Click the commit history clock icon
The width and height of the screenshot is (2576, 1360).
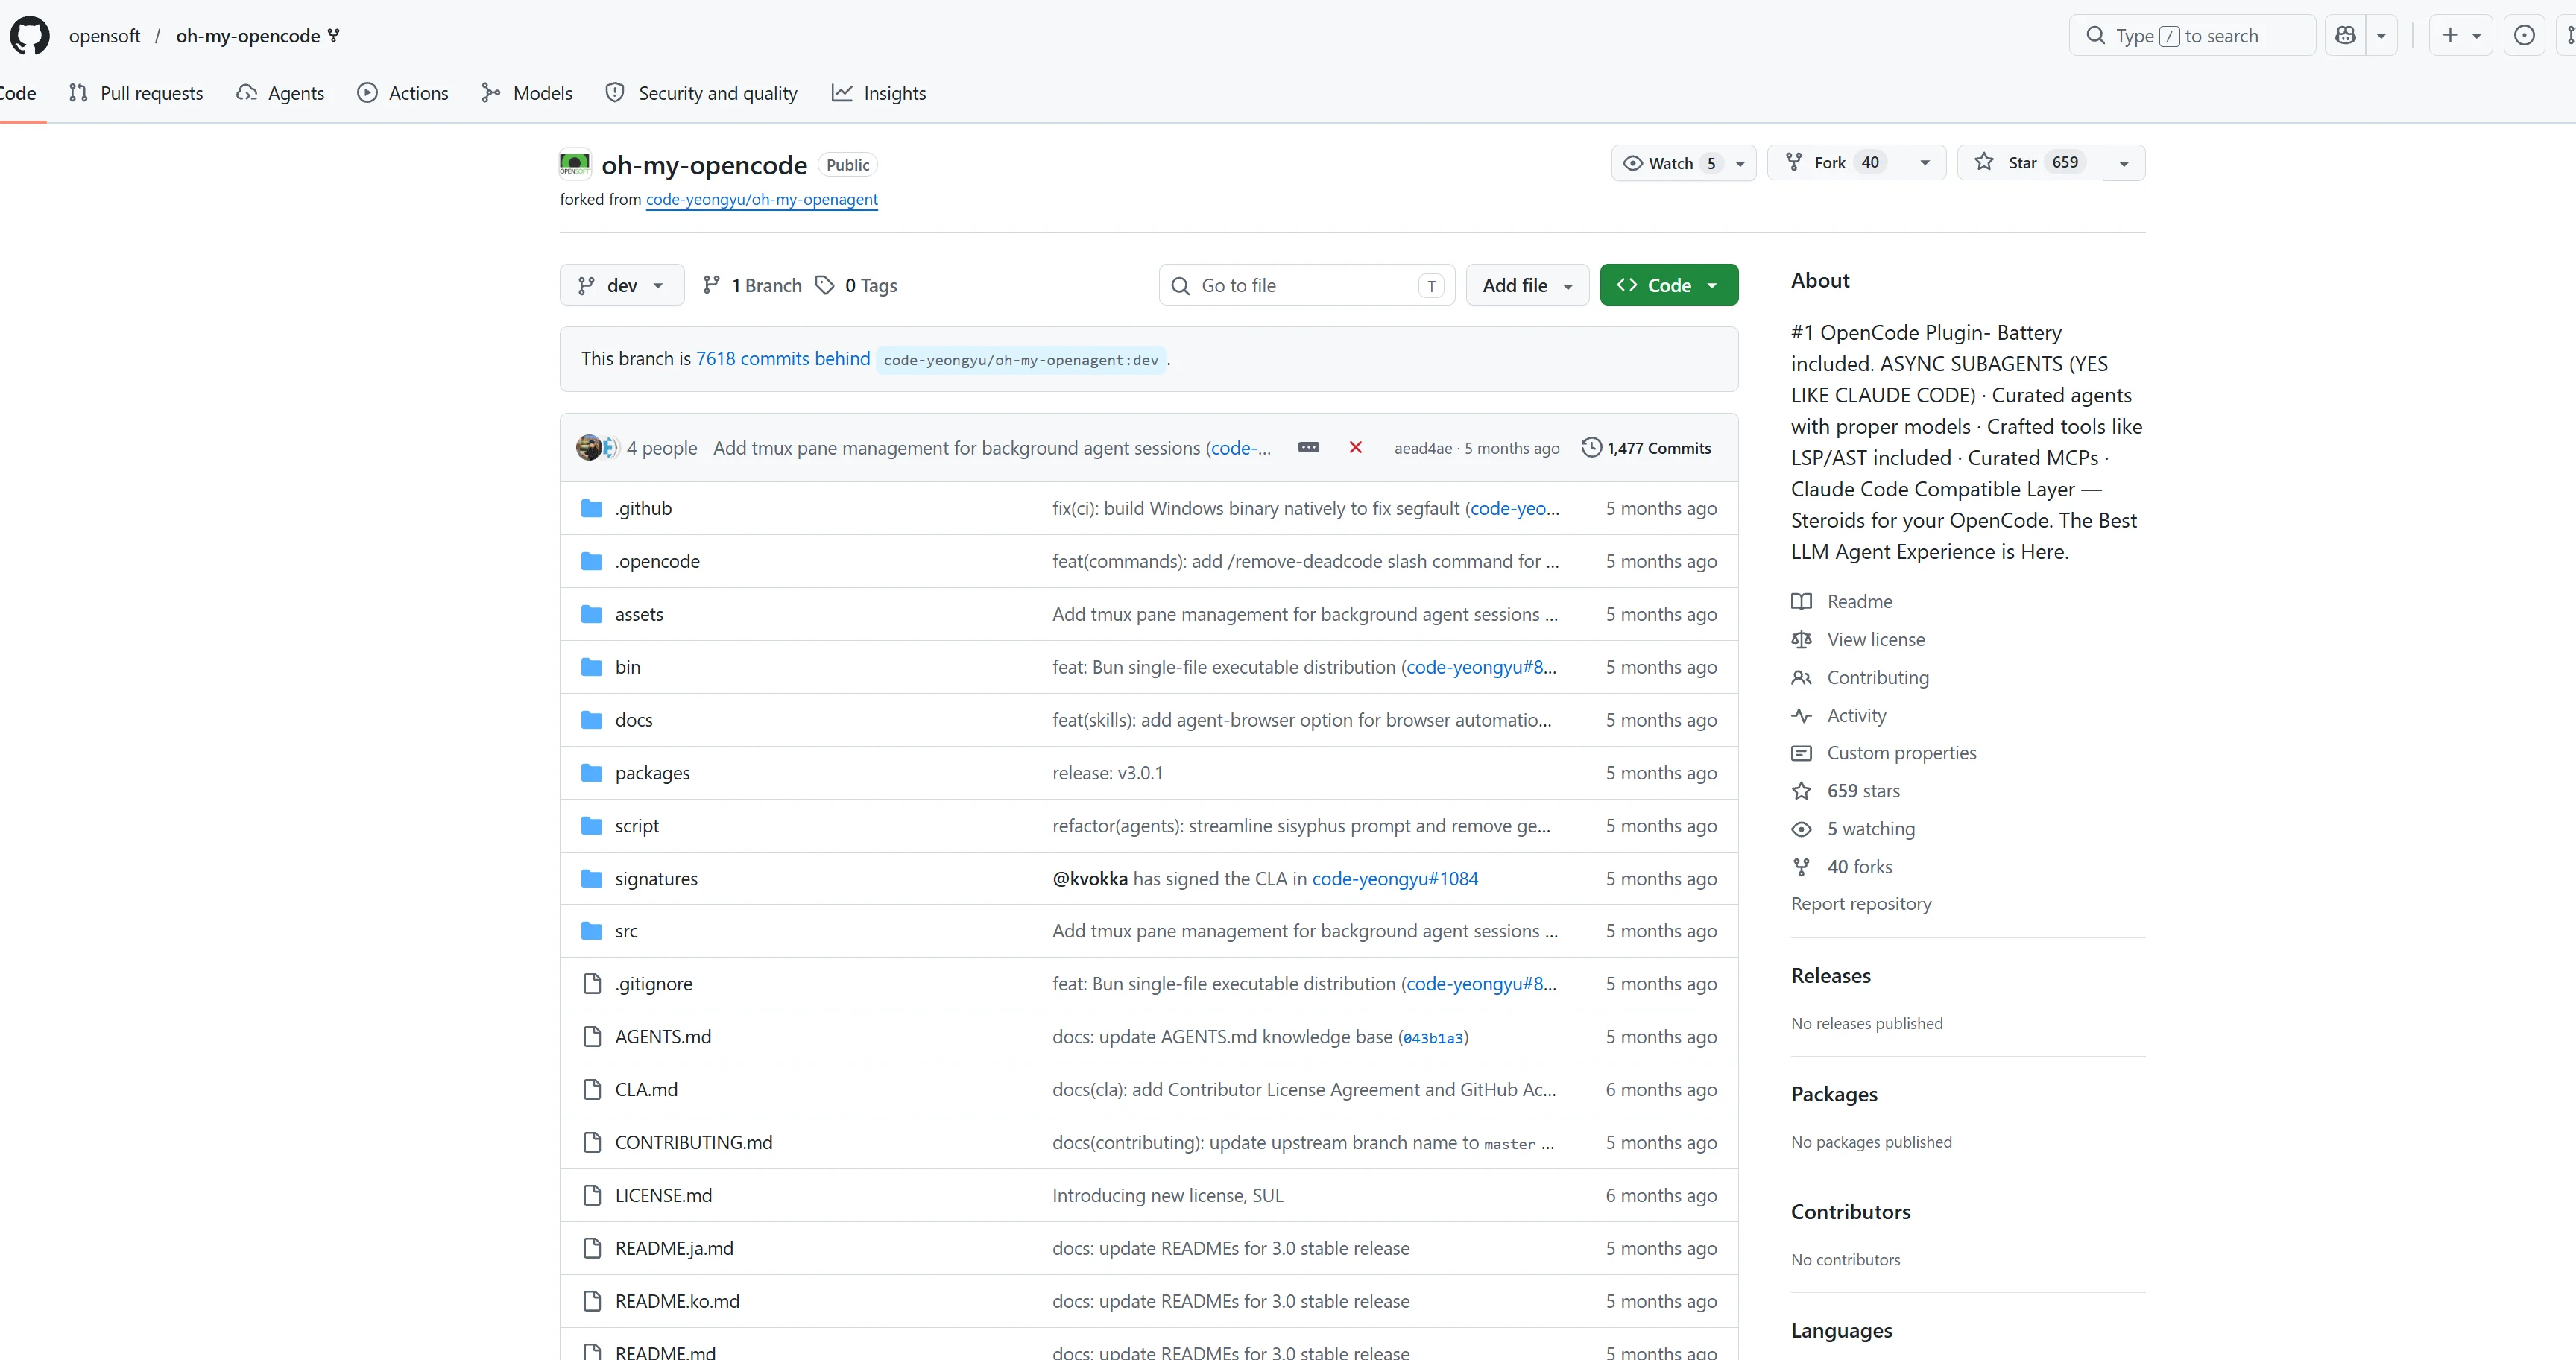coord(1591,448)
